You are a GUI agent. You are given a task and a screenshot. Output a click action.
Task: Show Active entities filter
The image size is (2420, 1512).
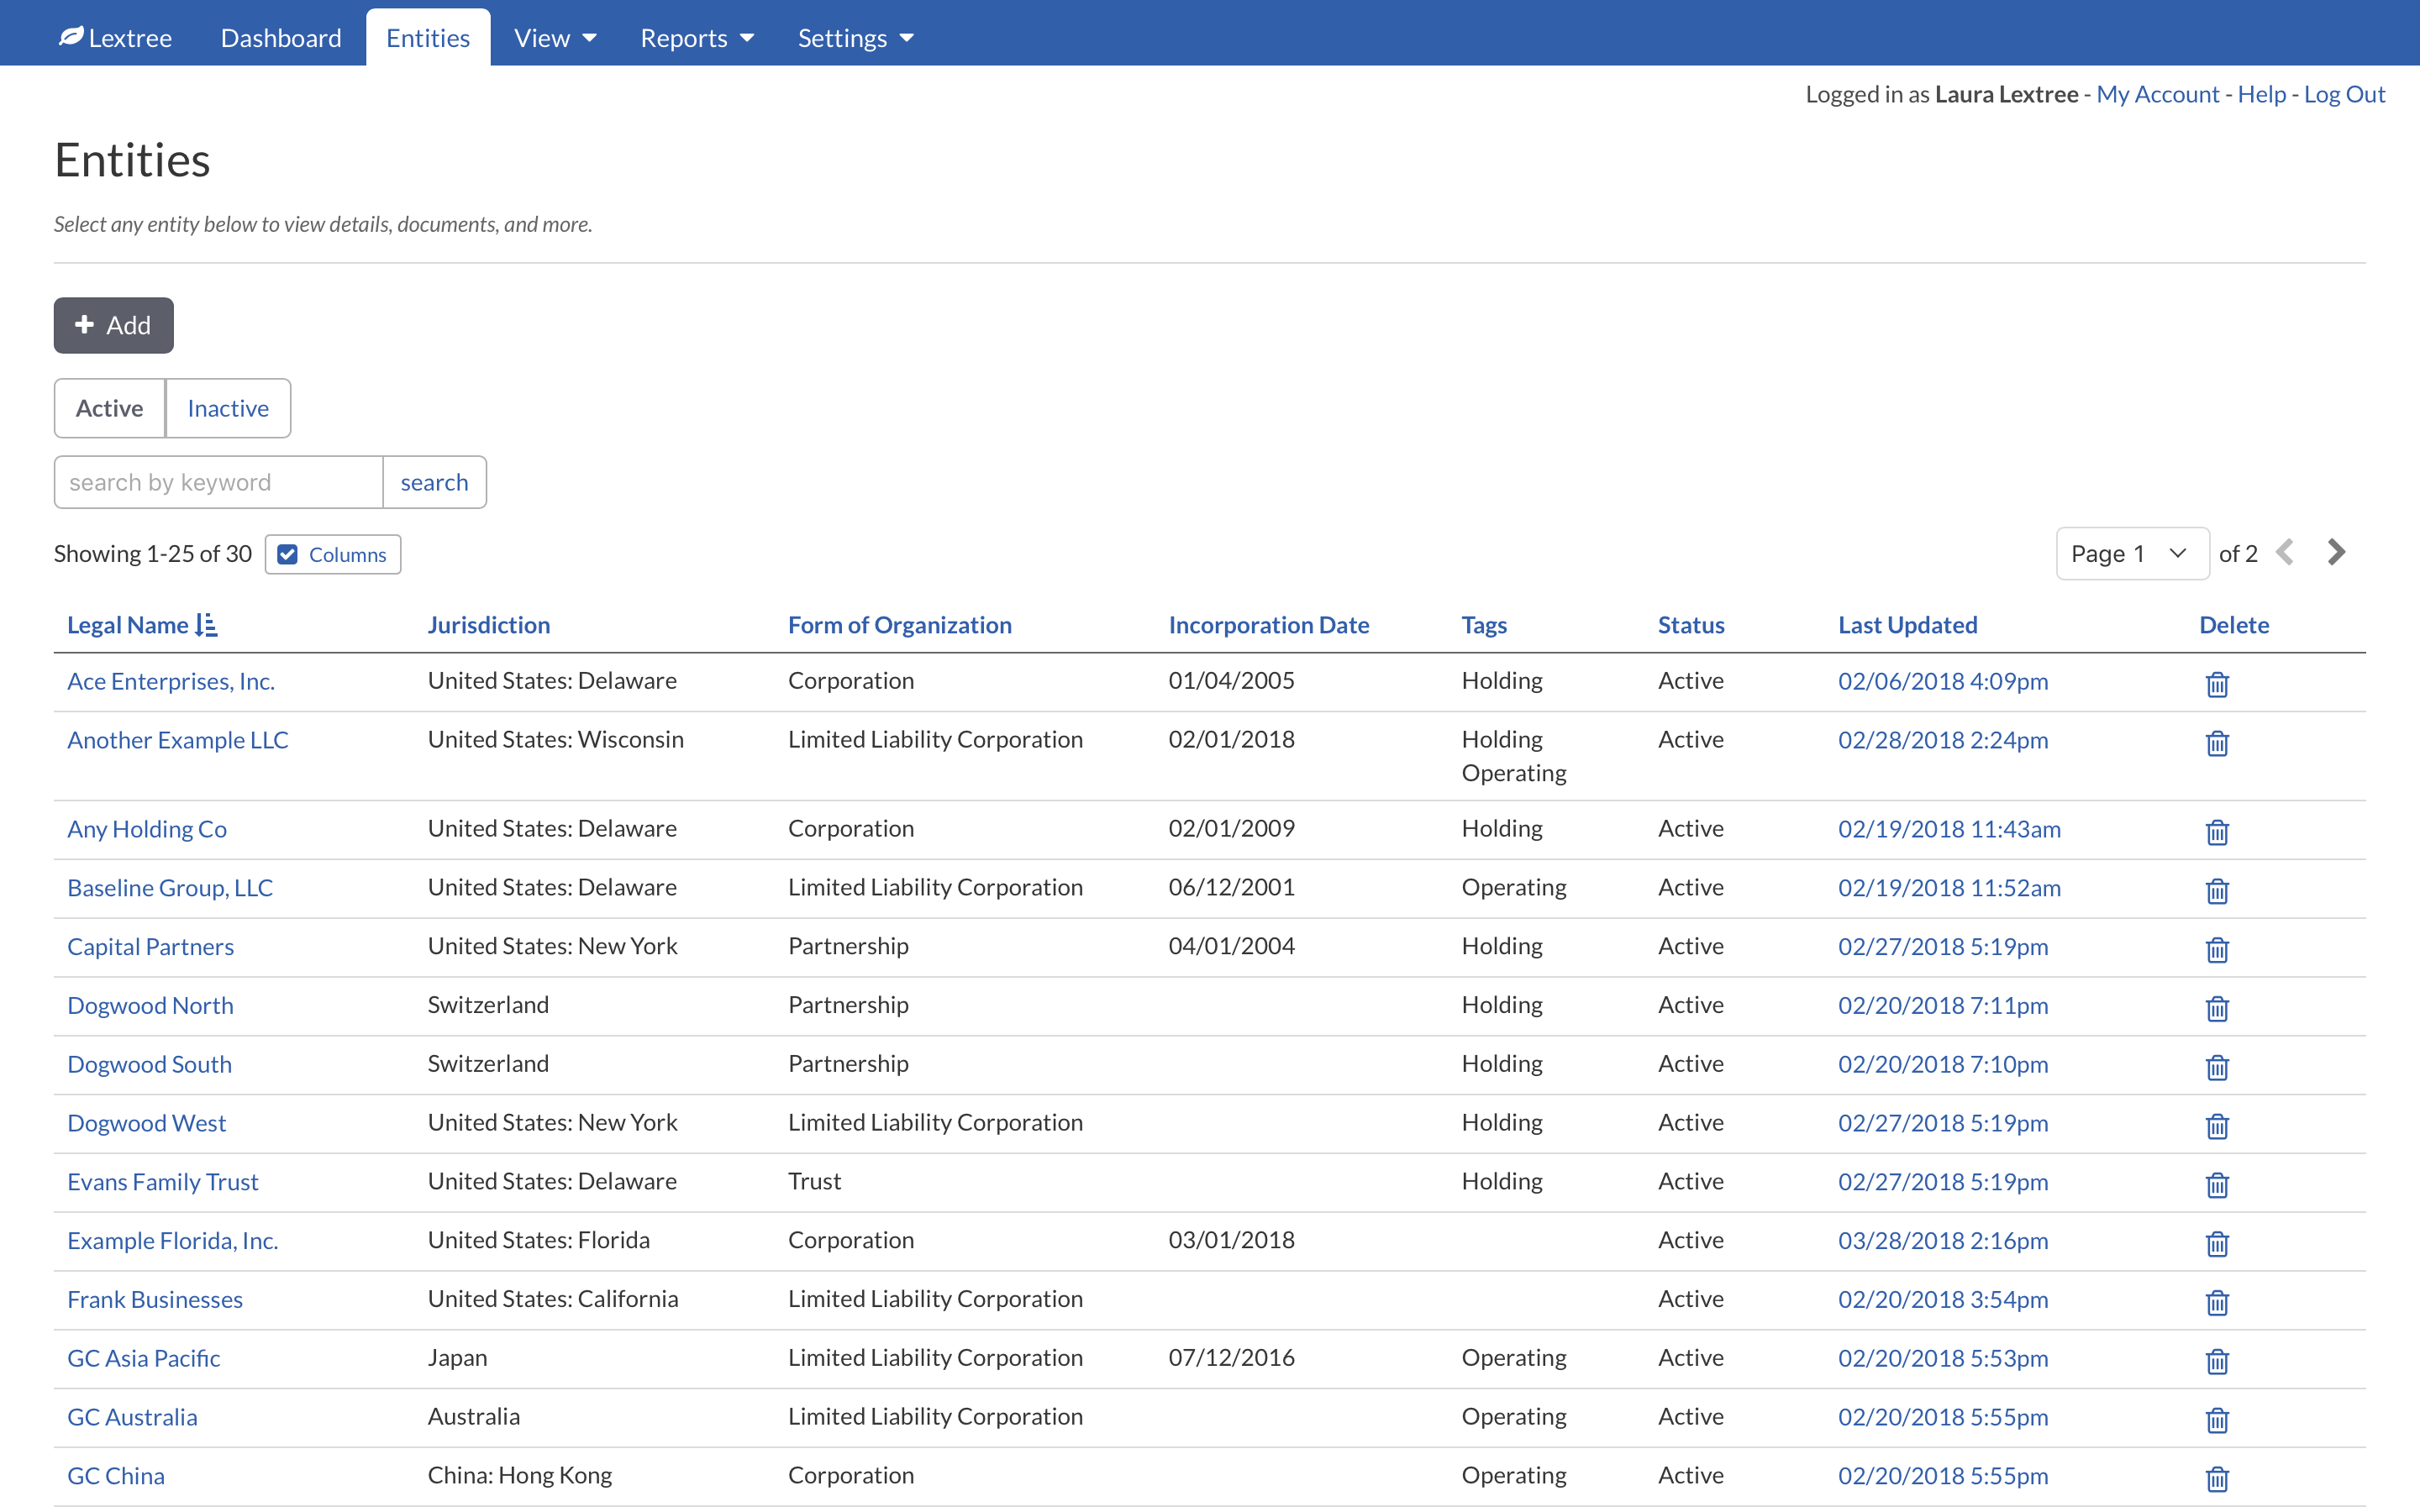[x=110, y=408]
